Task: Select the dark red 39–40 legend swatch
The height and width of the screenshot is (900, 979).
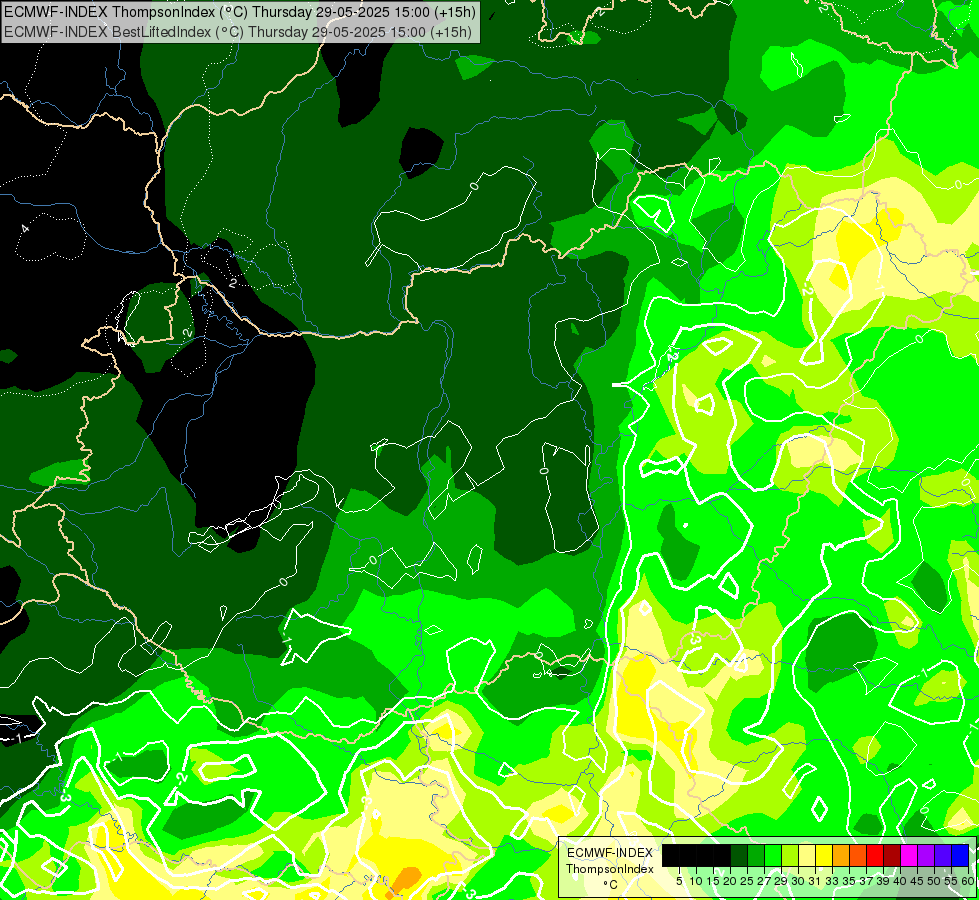Action: (x=892, y=856)
